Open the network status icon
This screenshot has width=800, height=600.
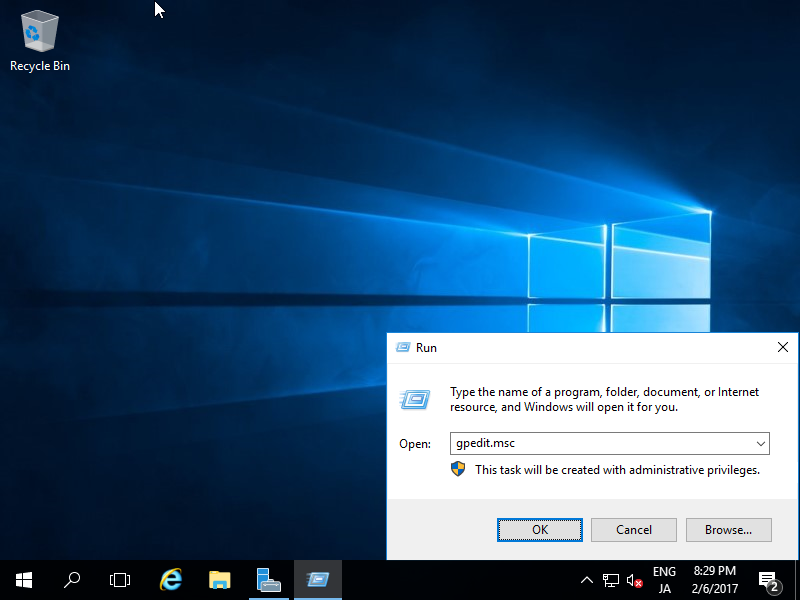[611, 580]
